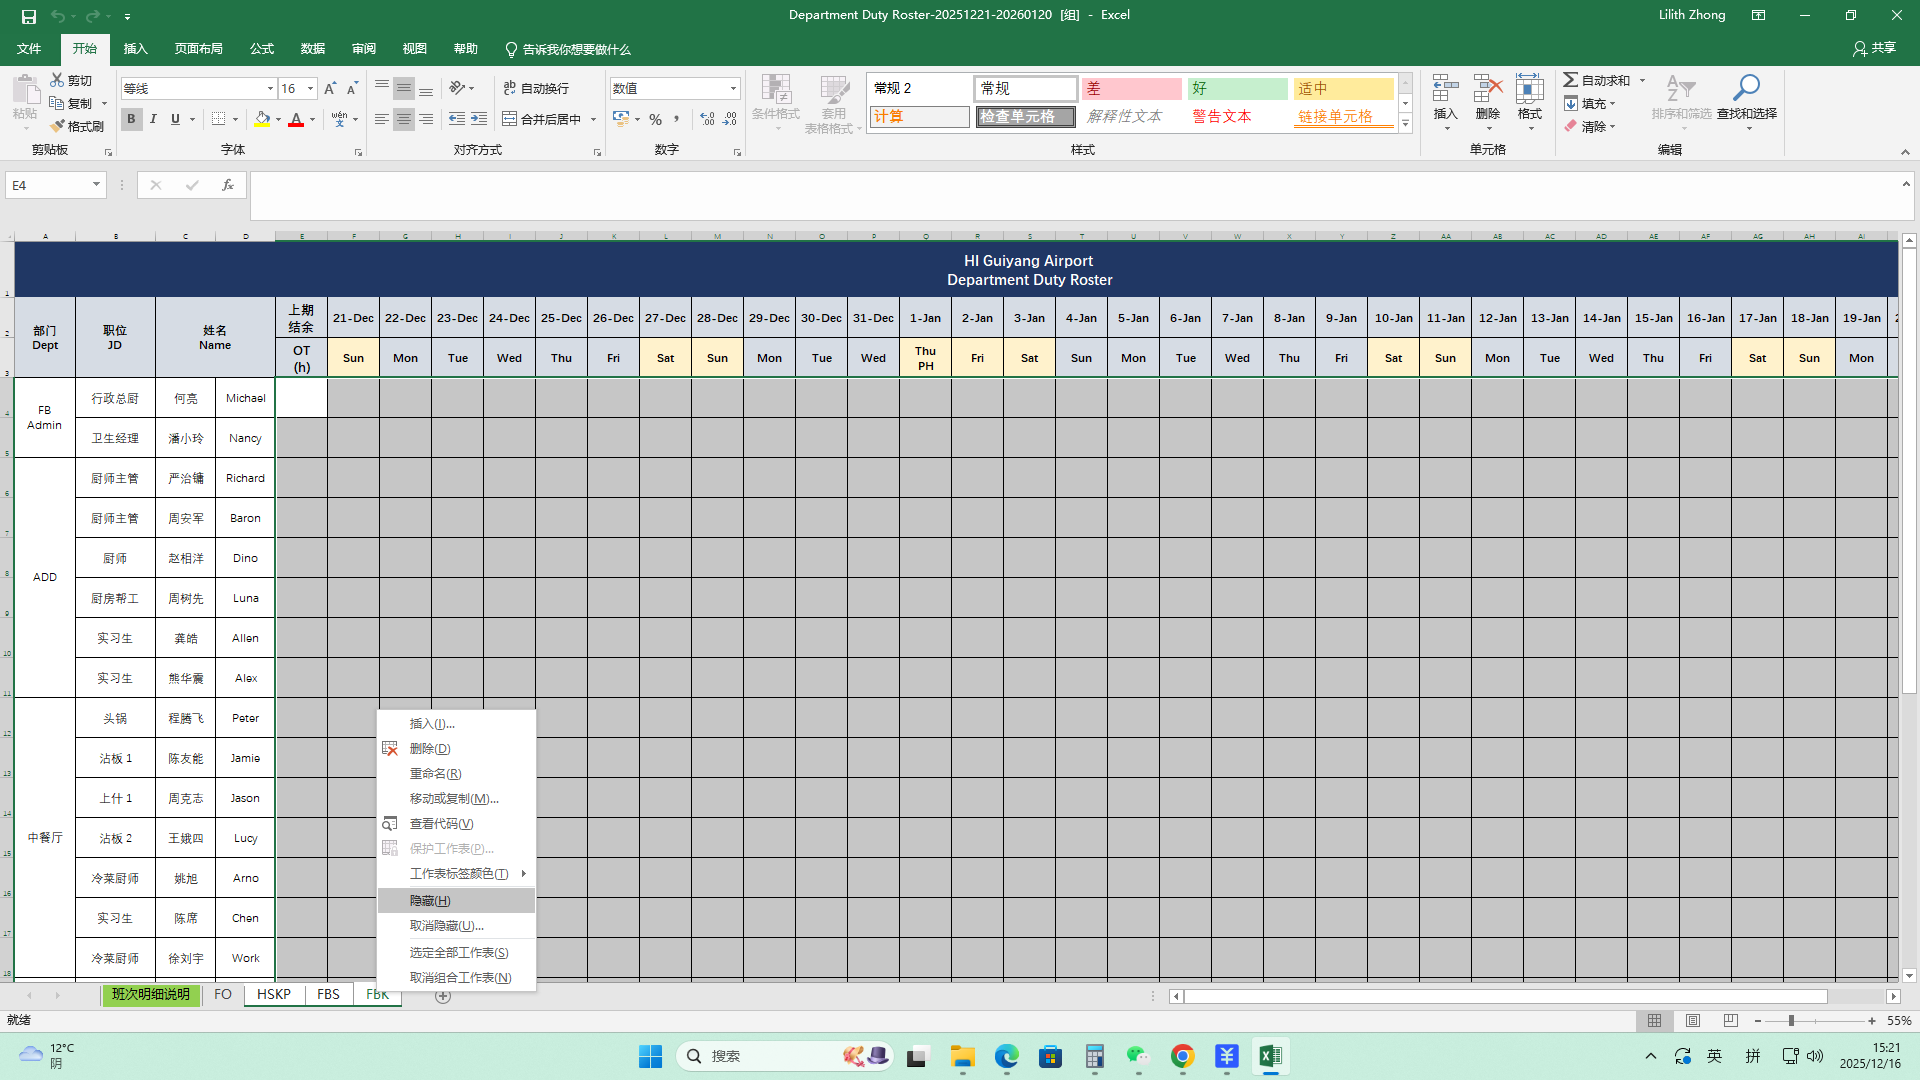Image resolution: width=1920 pixels, height=1080 pixels.
Task: Switch to Page Layout view in status bar
Action: [1692, 1021]
